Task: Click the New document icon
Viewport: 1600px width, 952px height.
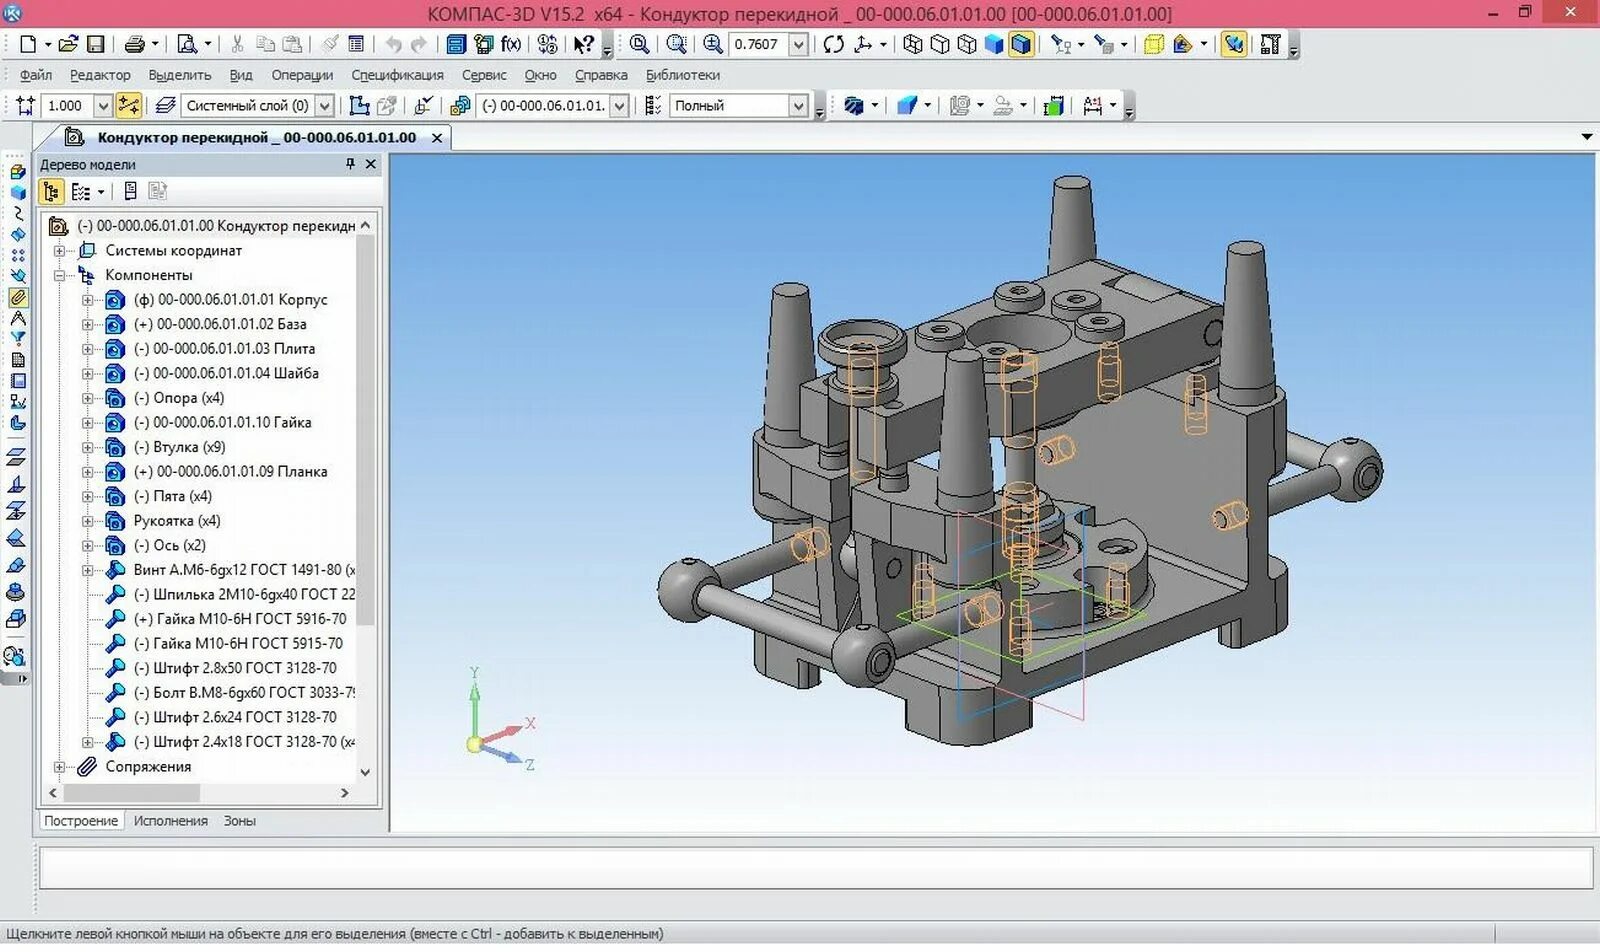Action: (27, 44)
